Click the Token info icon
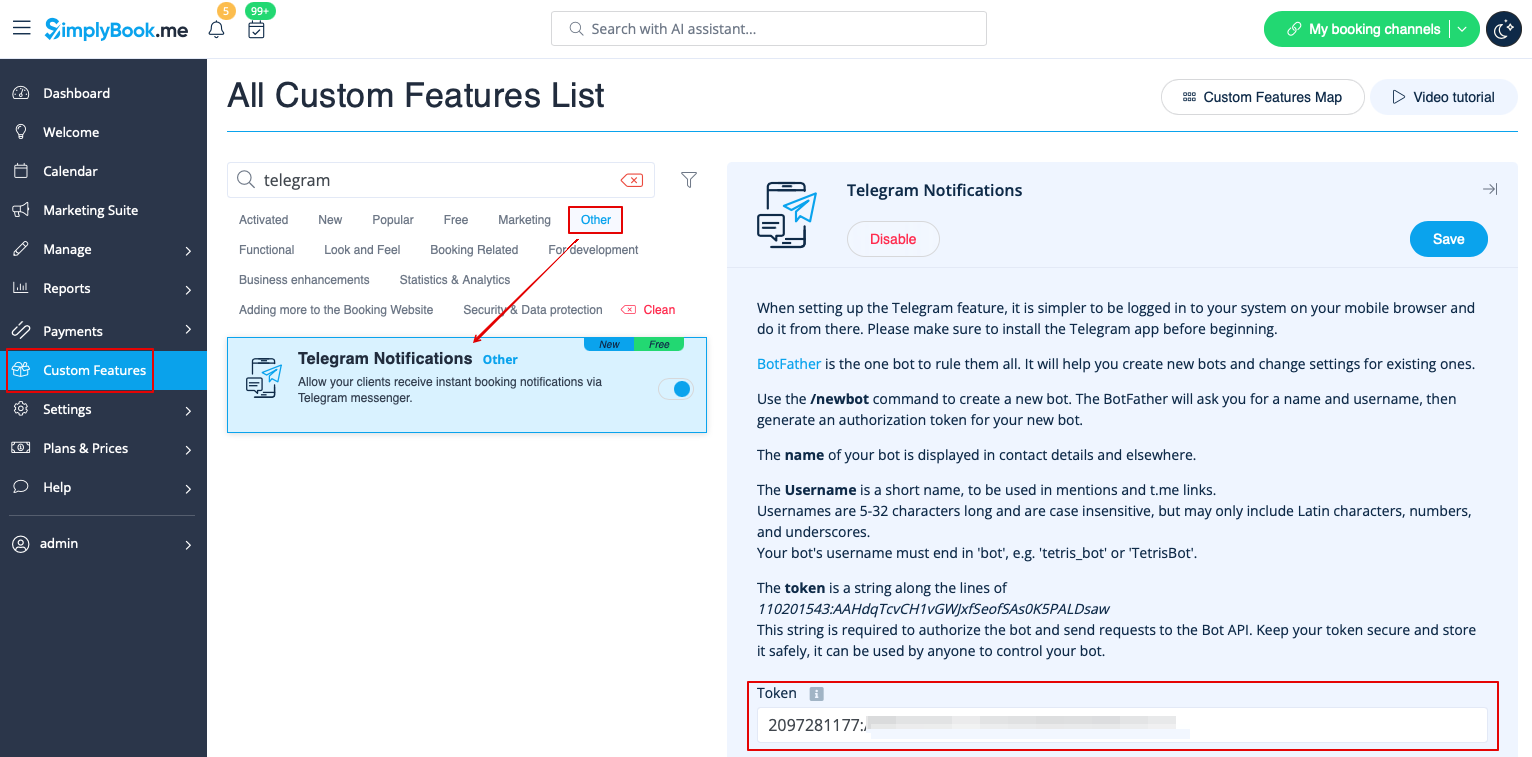Viewport: 1532px width, 757px height. [816, 694]
